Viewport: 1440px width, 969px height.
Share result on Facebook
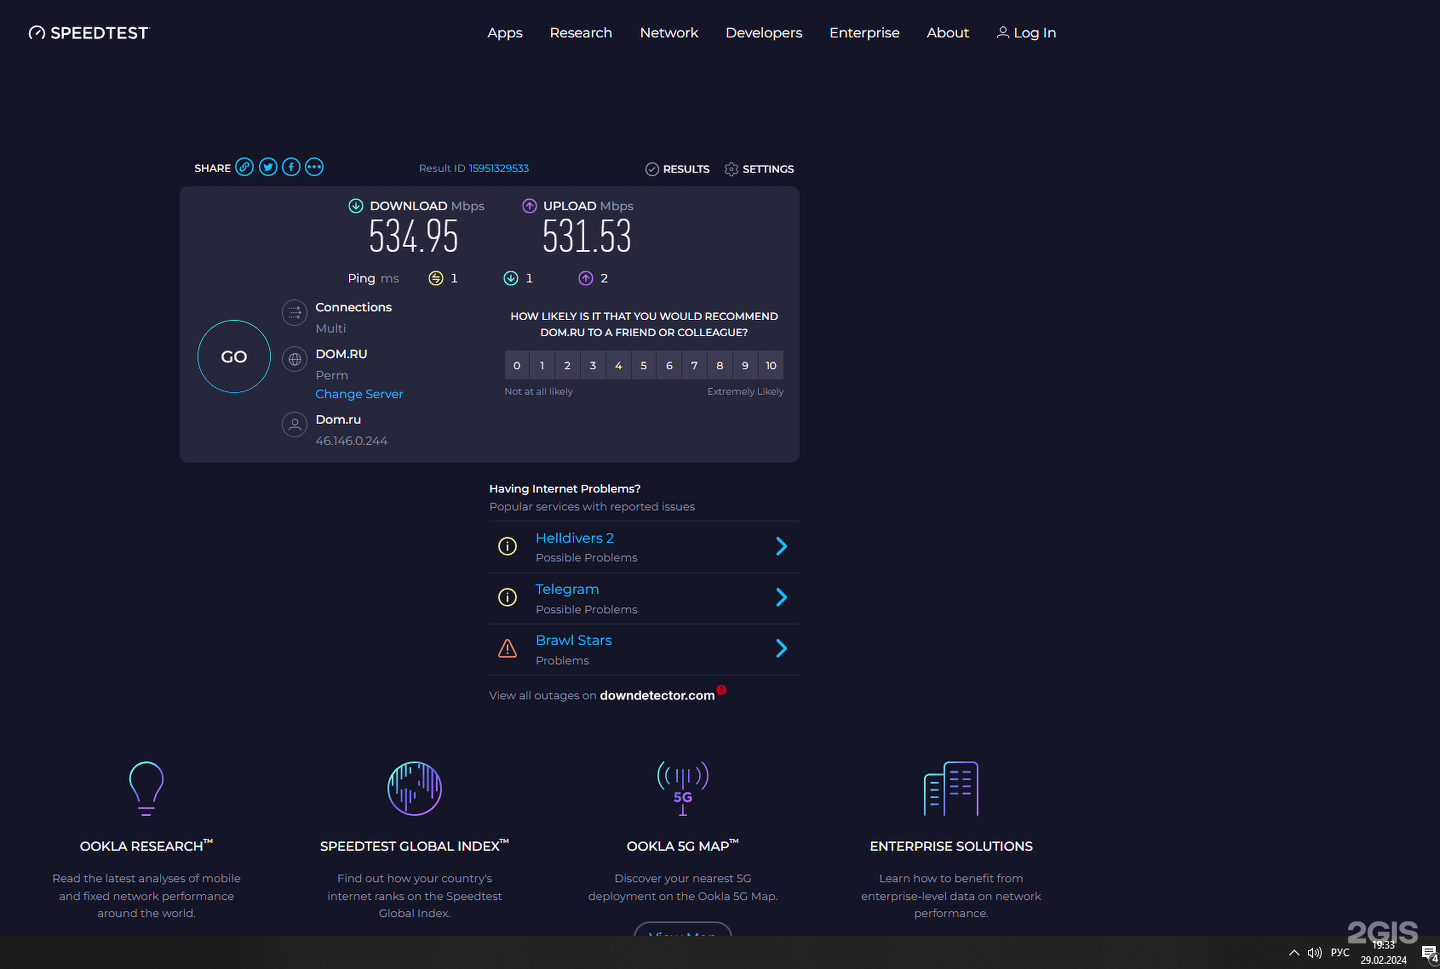pyautogui.click(x=291, y=167)
